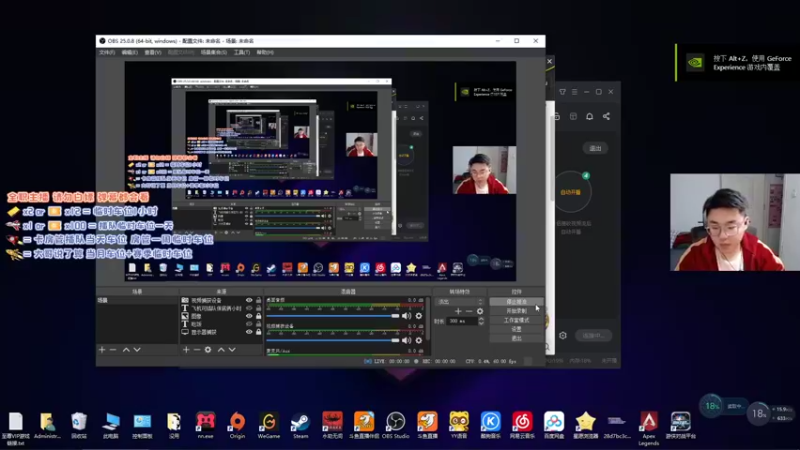800x450 pixels.
Task: Toggle visibility eye of the 图像 source
Action: point(249,316)
